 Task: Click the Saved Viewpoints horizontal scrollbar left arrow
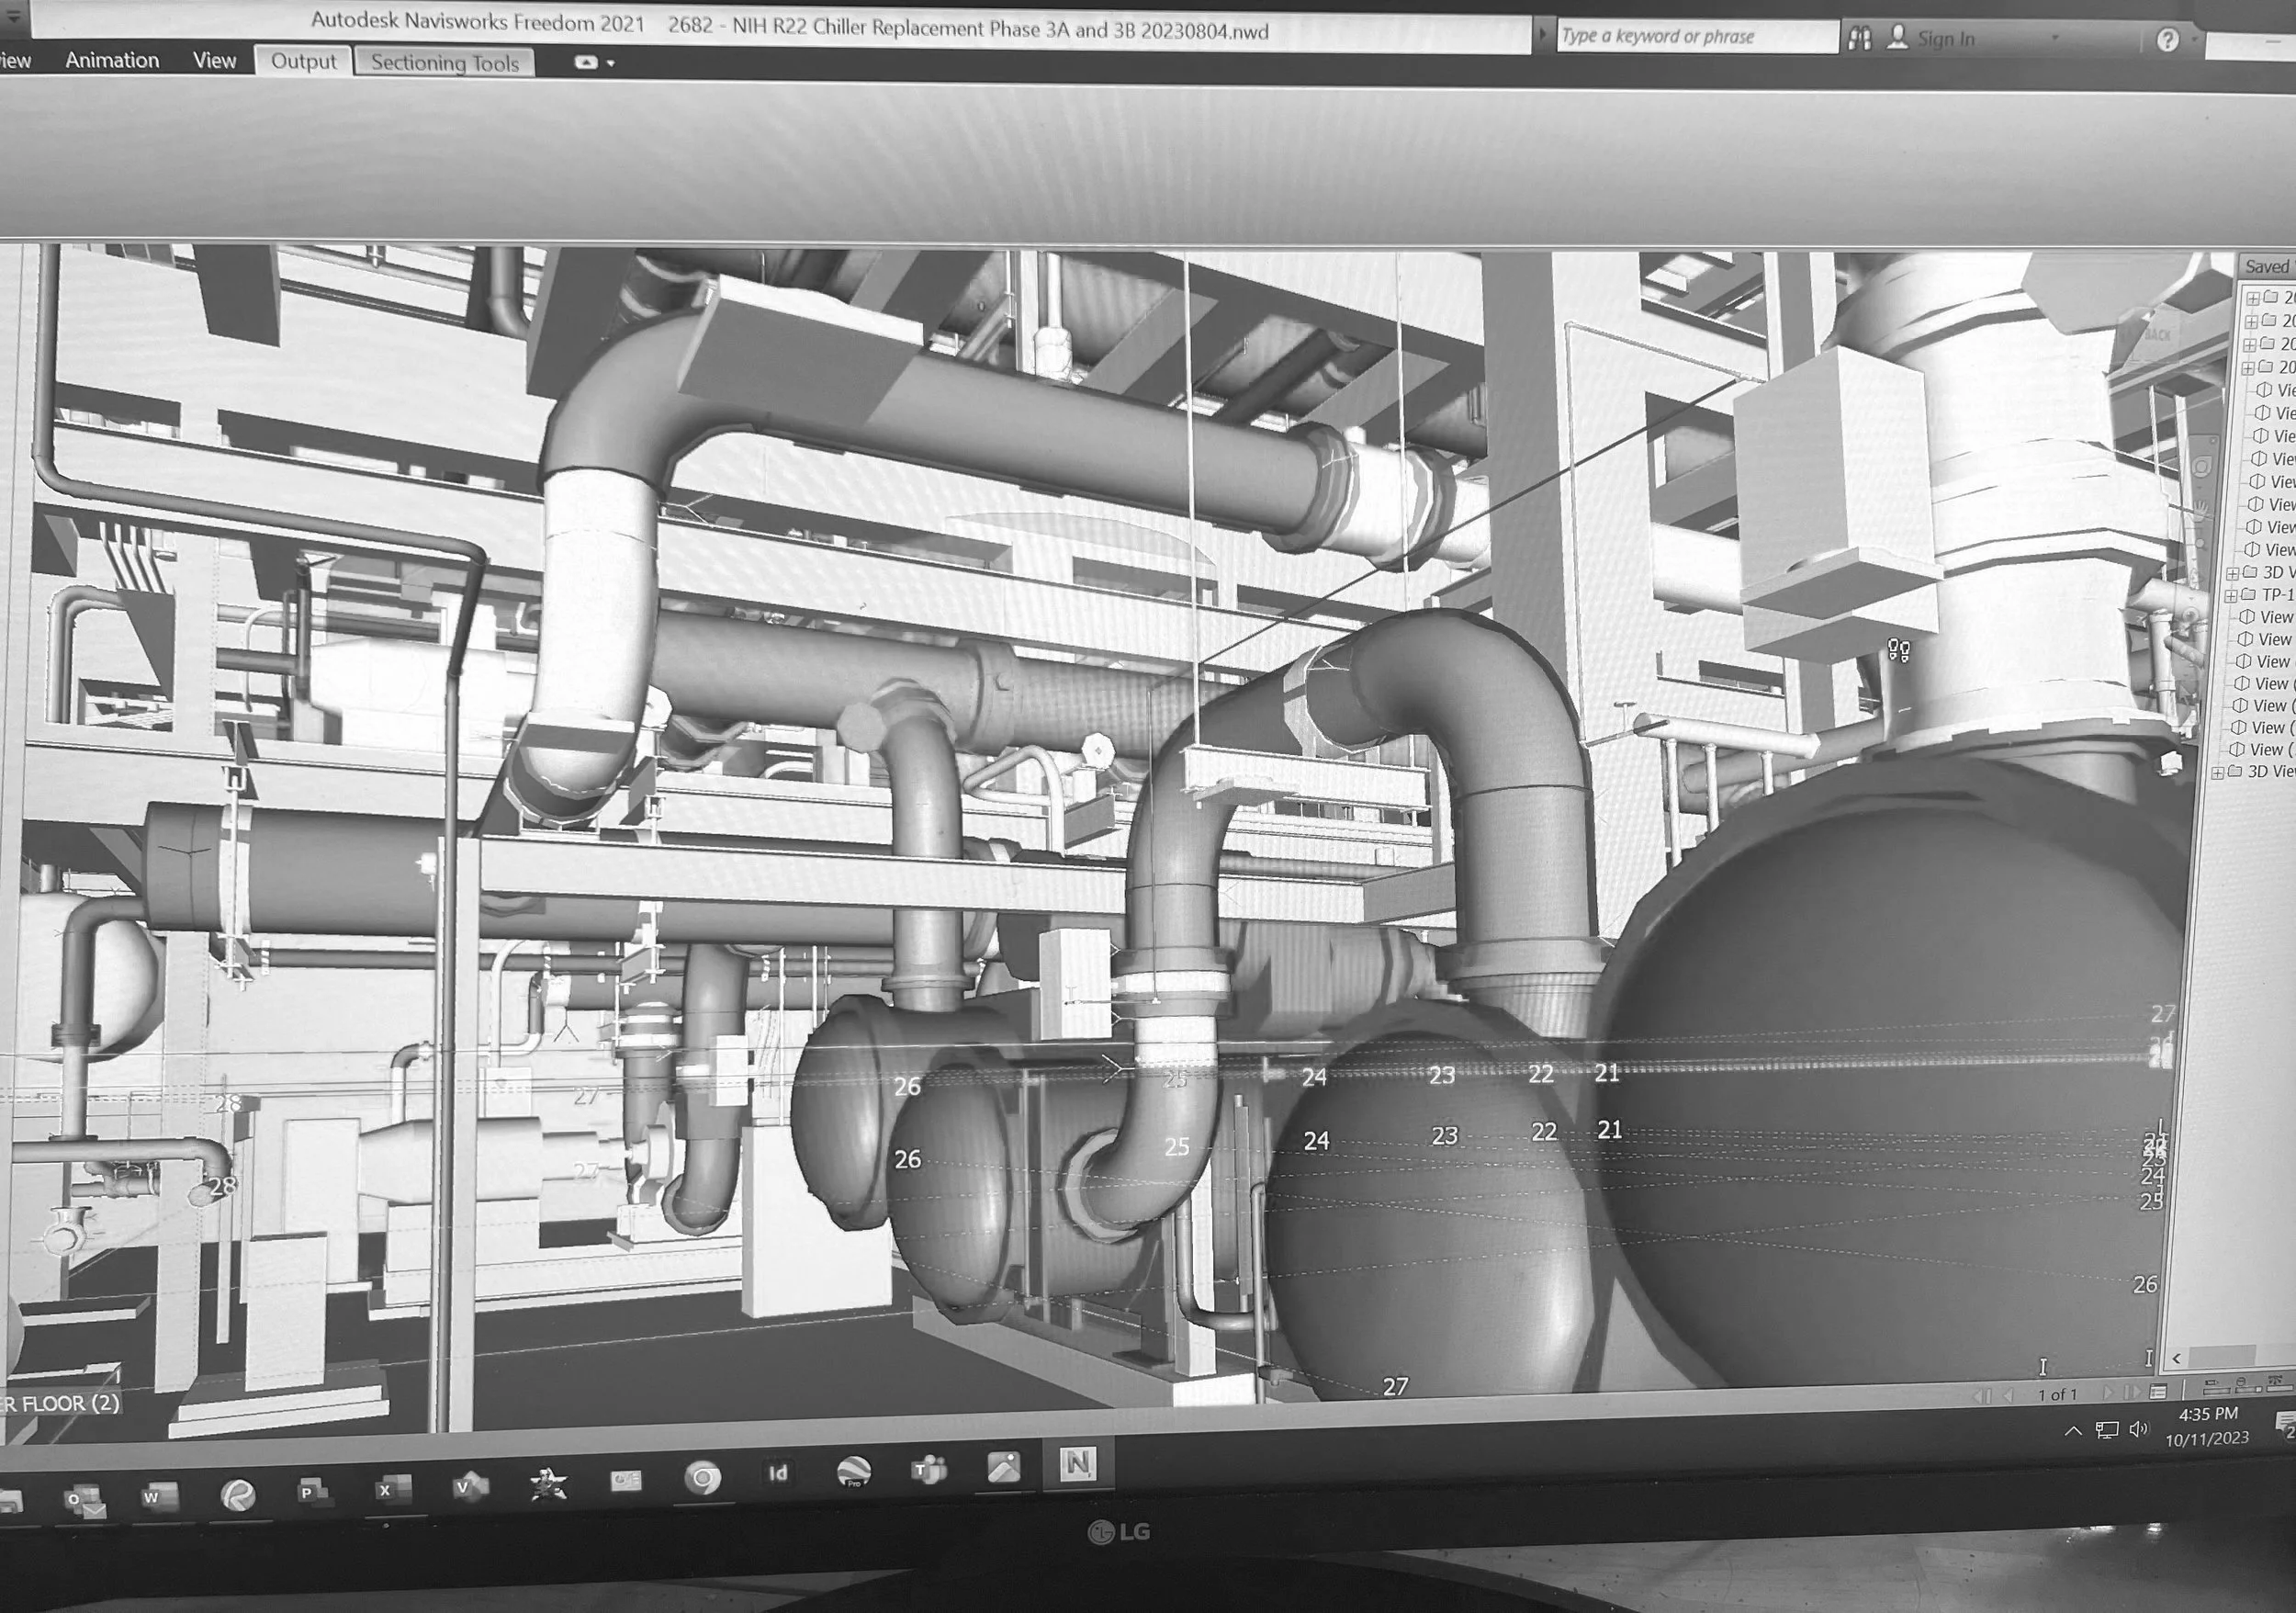coord(2176,1358)
